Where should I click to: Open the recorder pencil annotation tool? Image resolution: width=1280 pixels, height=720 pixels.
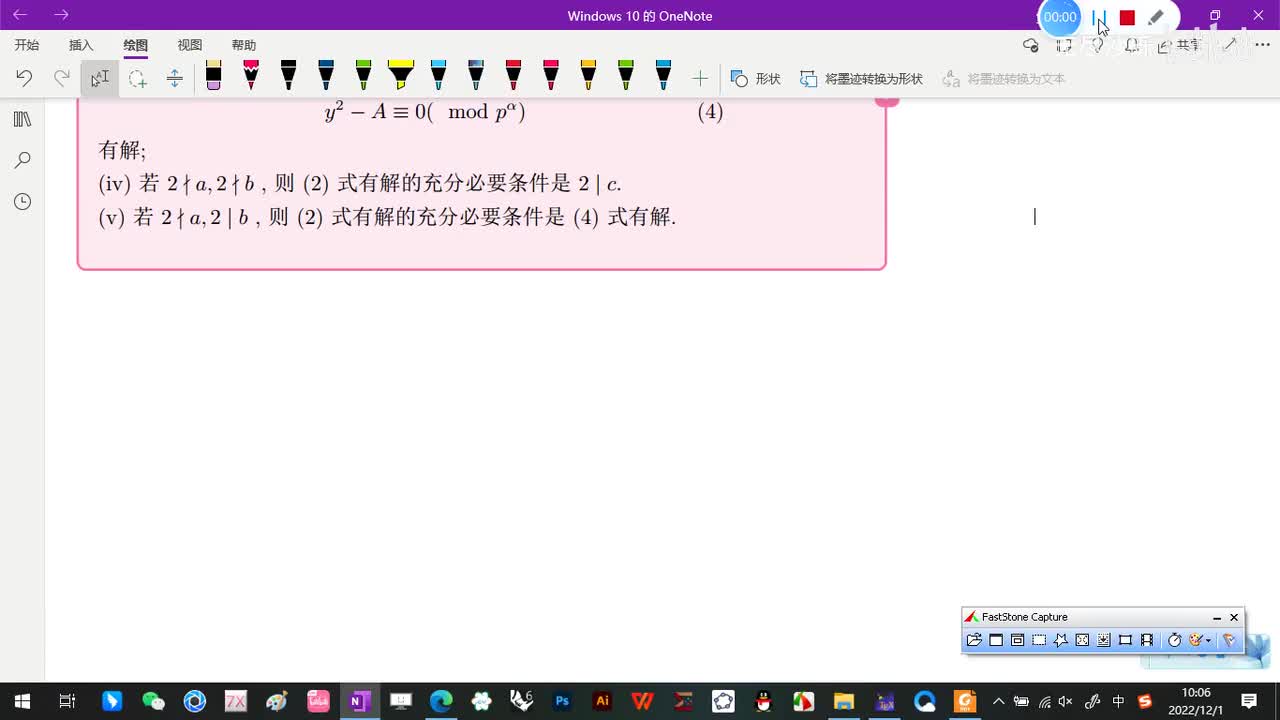(1156, 17)
